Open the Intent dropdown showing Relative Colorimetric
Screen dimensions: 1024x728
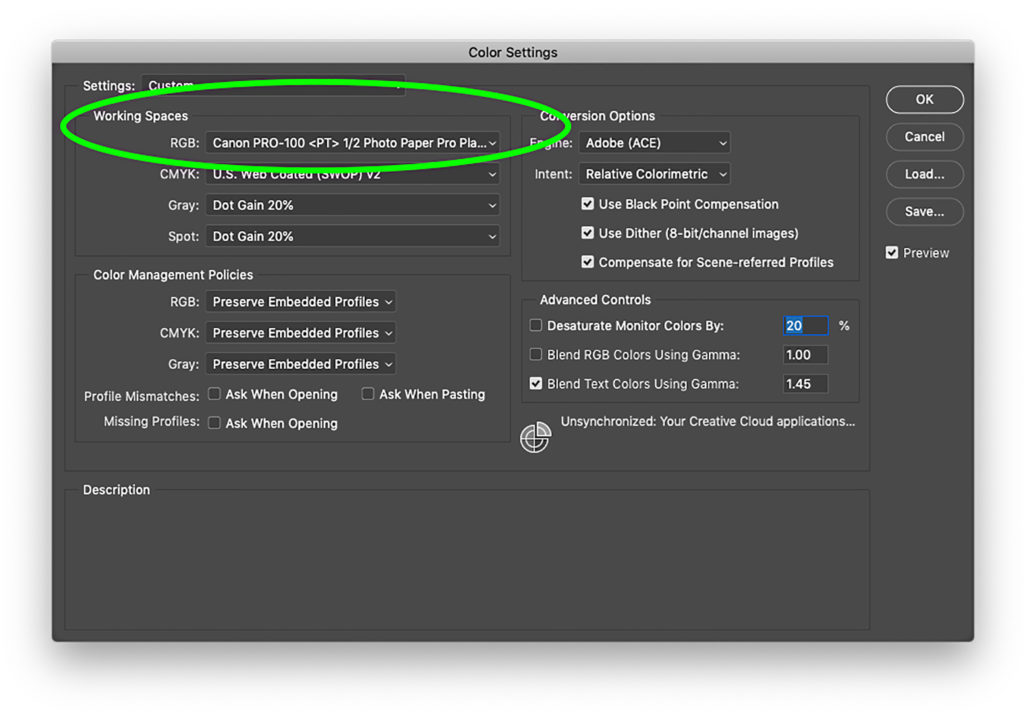[654, 173]
